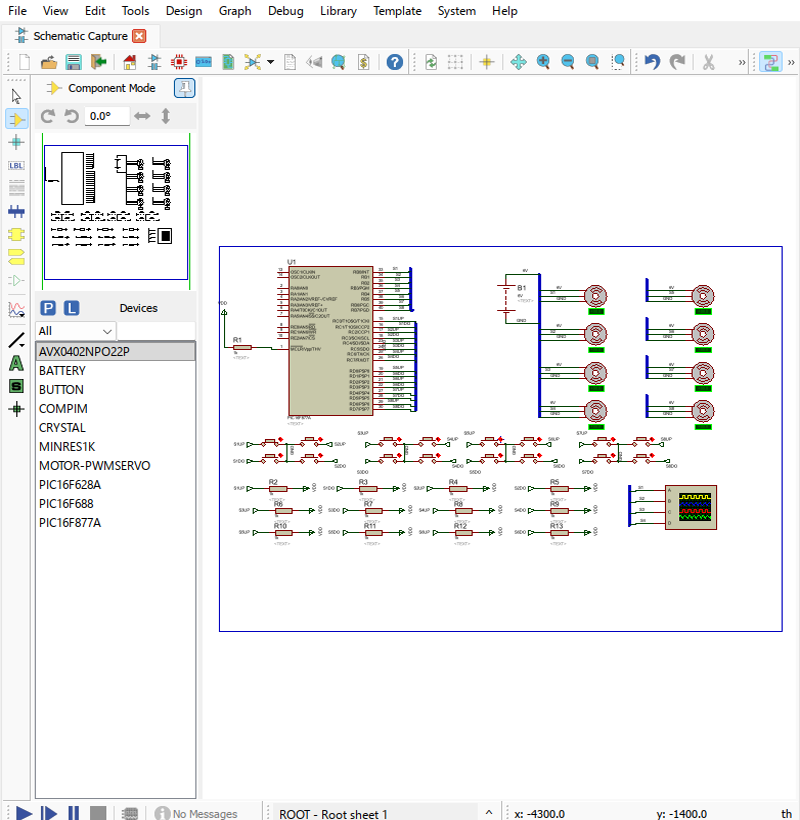Undo the last action using the toolbar
800x820 pixels.
click(652, 62)
